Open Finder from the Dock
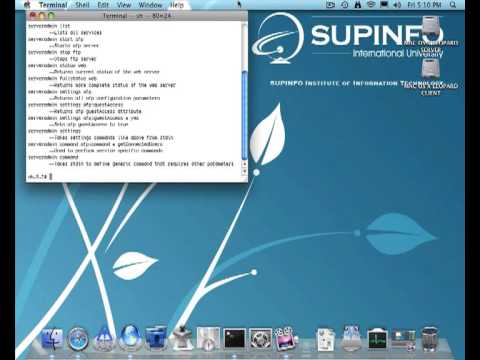480x360 pixels. 53,339
